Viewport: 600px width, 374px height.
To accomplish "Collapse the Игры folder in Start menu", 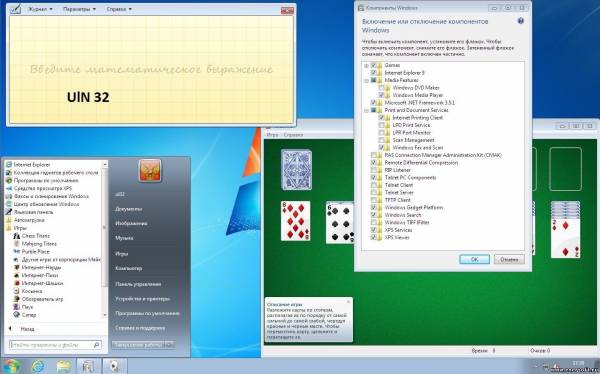I will click(x=16, y=228).
